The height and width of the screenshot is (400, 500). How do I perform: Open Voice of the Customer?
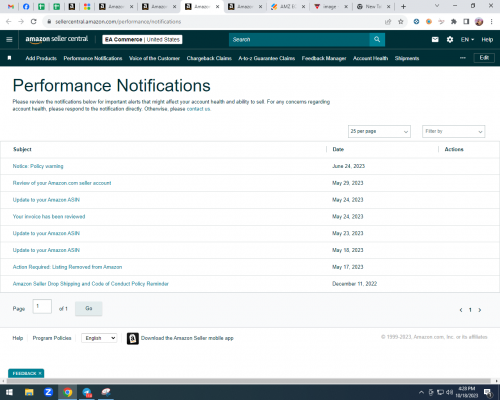154,58
